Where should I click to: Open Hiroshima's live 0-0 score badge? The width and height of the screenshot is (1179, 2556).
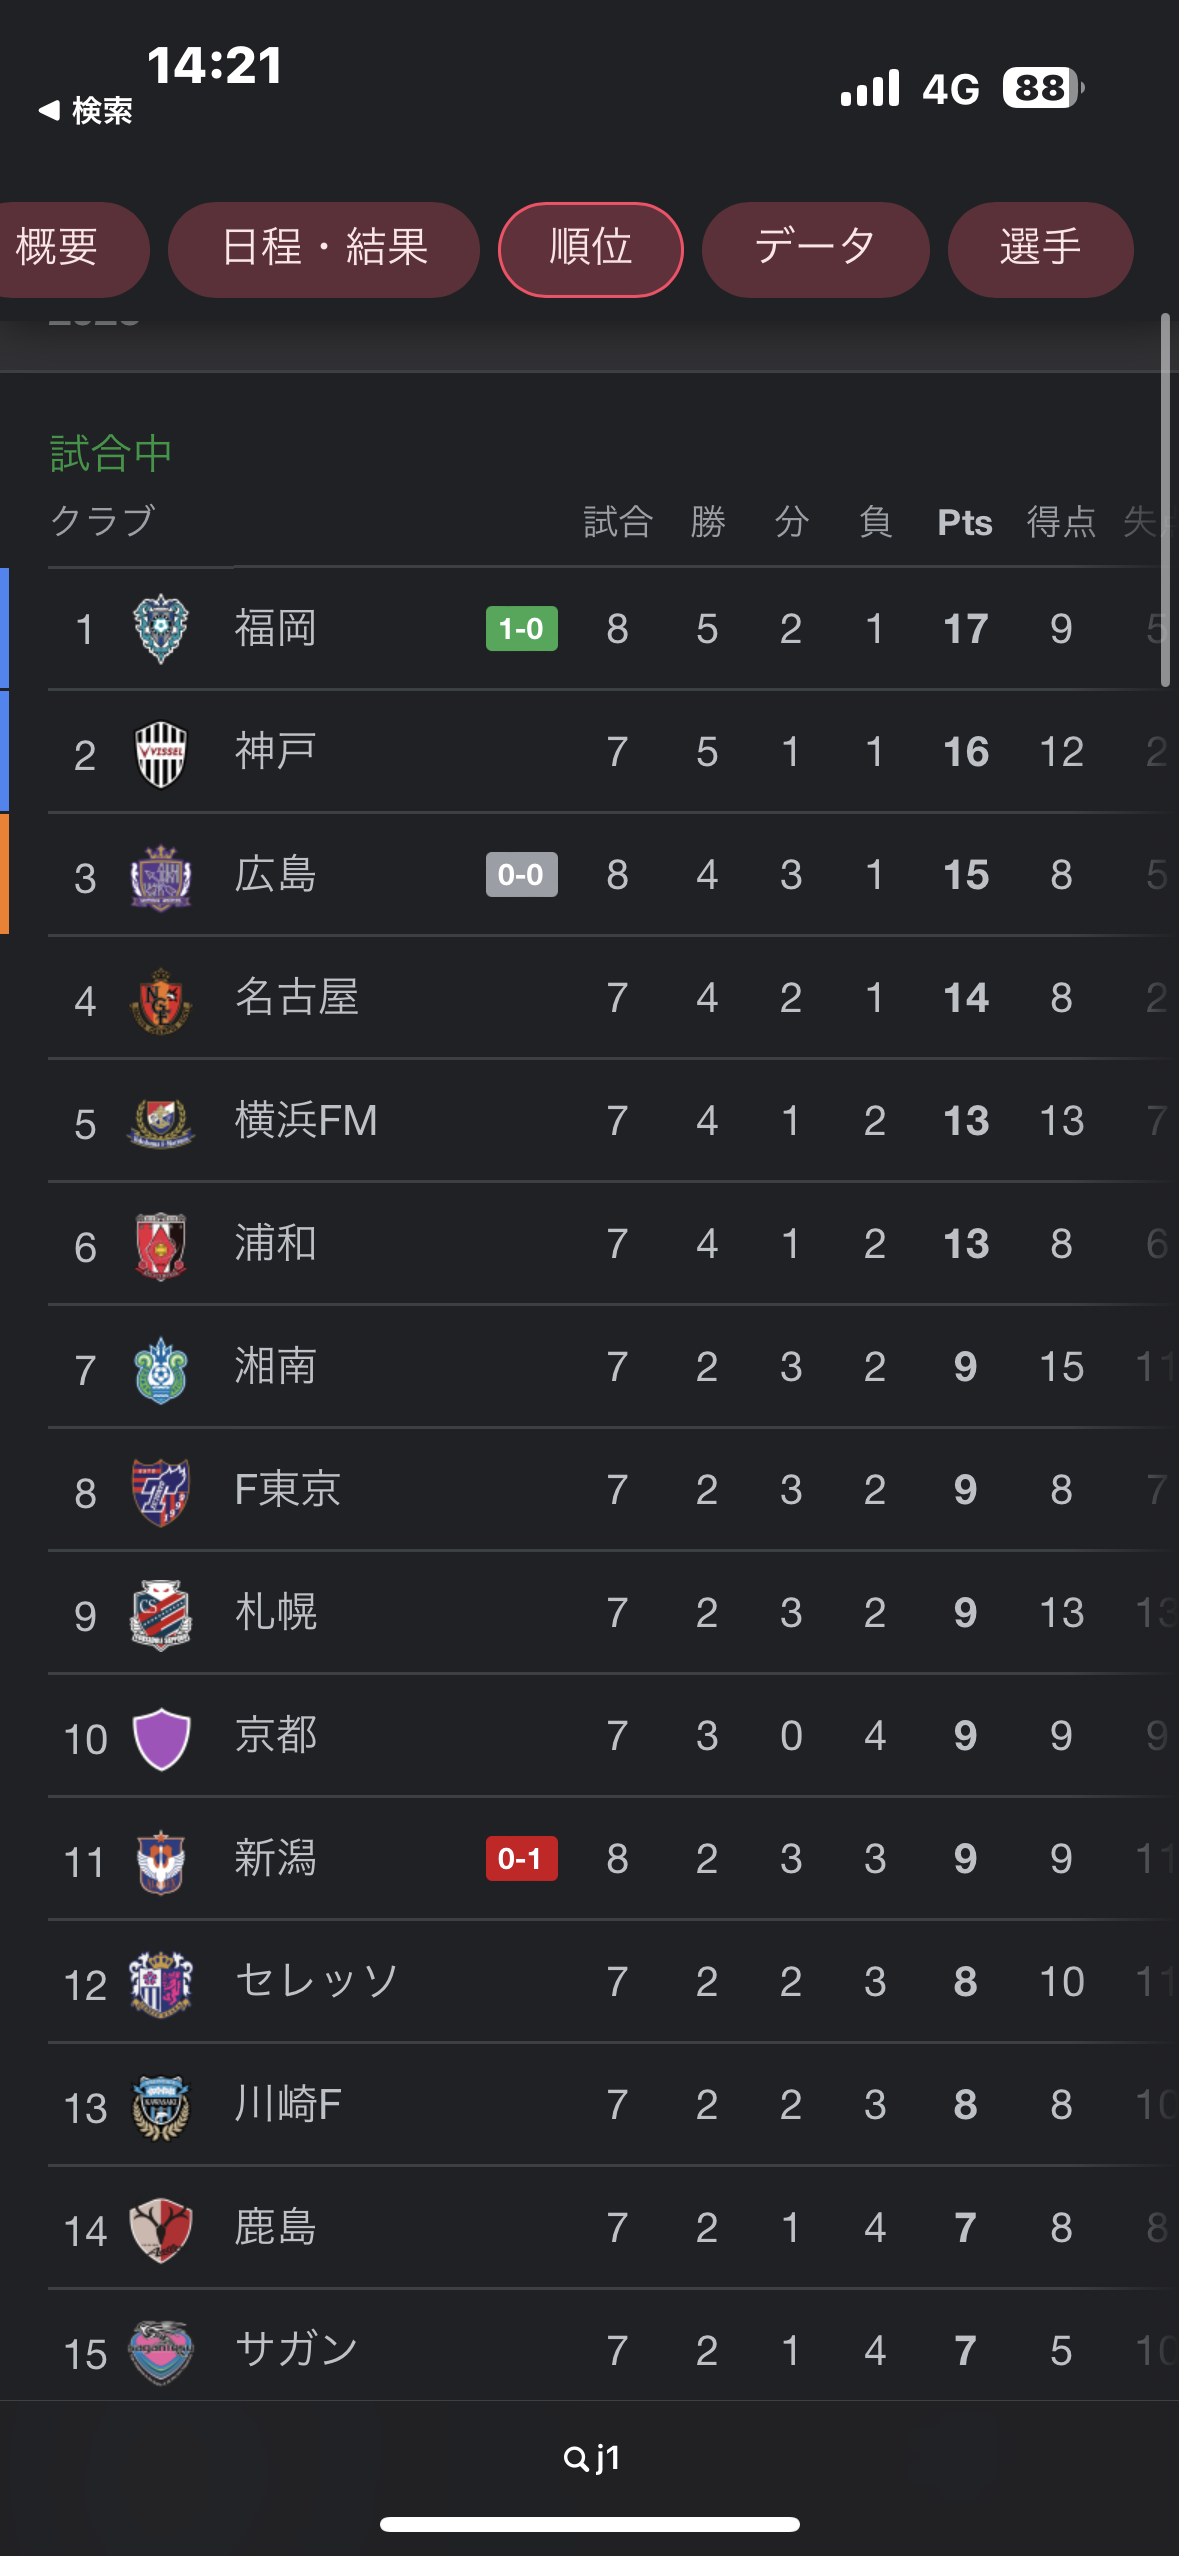(521, 875)
